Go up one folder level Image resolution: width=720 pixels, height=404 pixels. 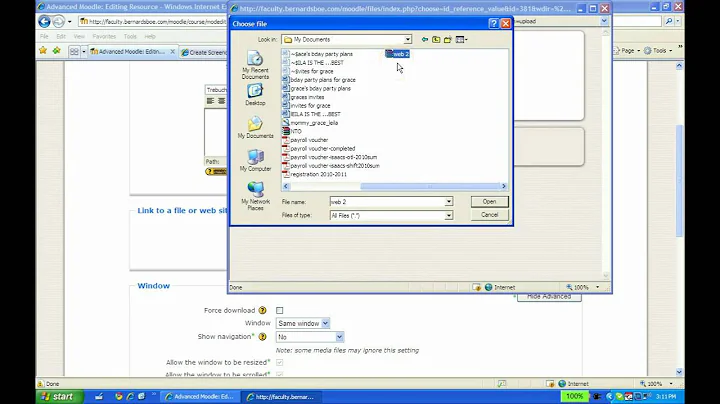coord(436,39)
